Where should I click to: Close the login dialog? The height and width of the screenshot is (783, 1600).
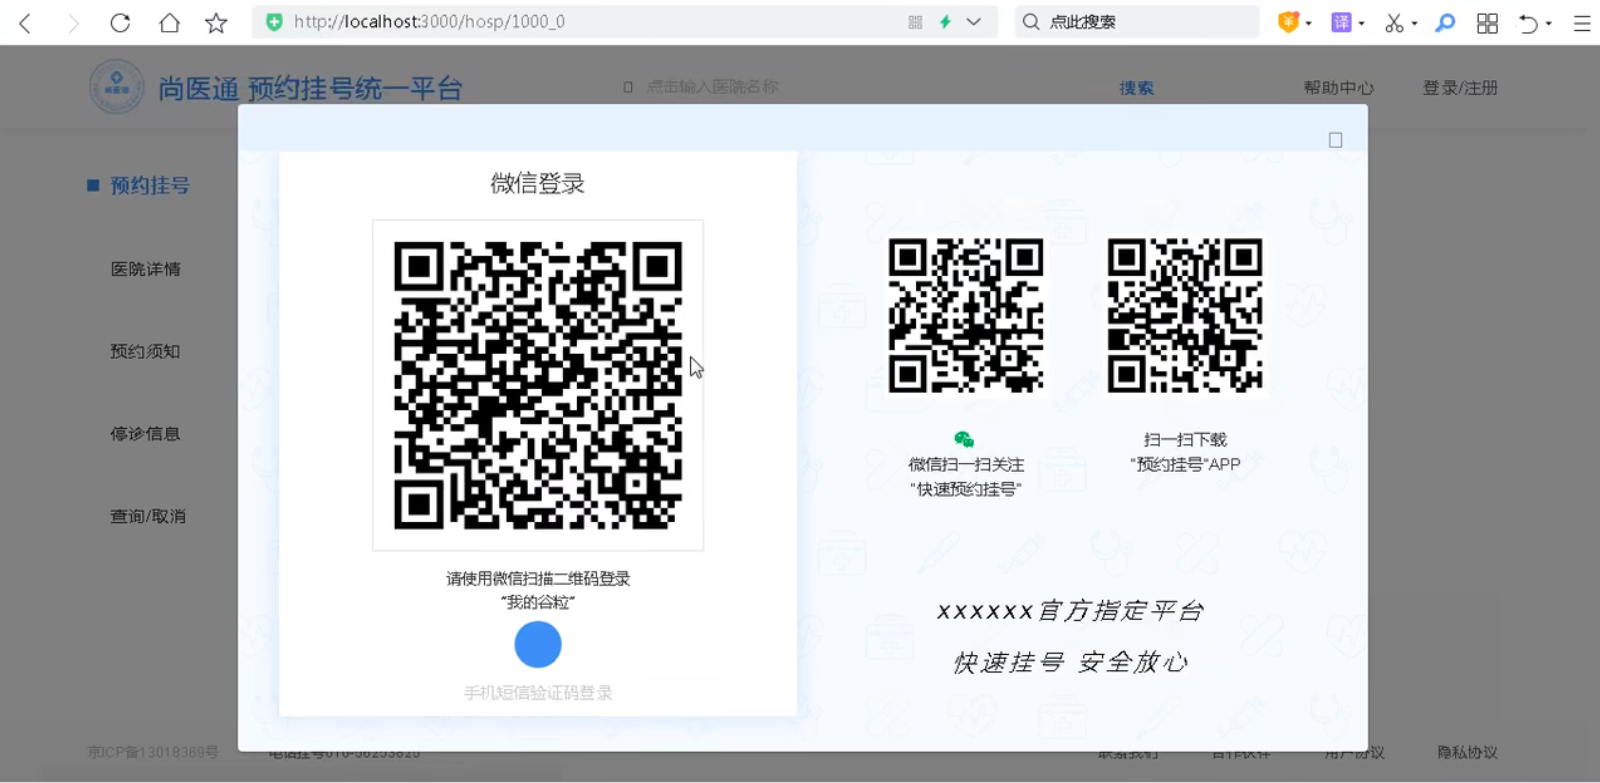pyautogui.click(x=1335, y=140)
